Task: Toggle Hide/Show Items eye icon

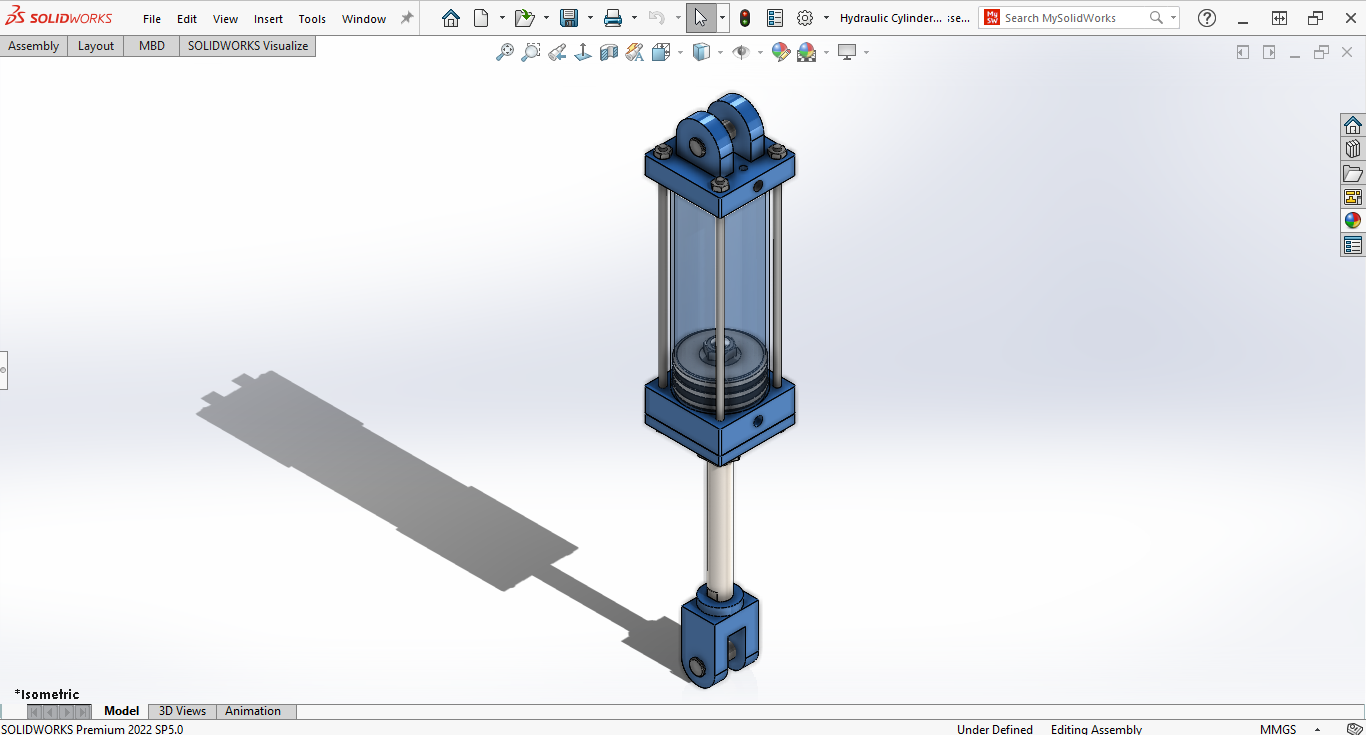Action: pyautogui.click(x=741, y=52)
